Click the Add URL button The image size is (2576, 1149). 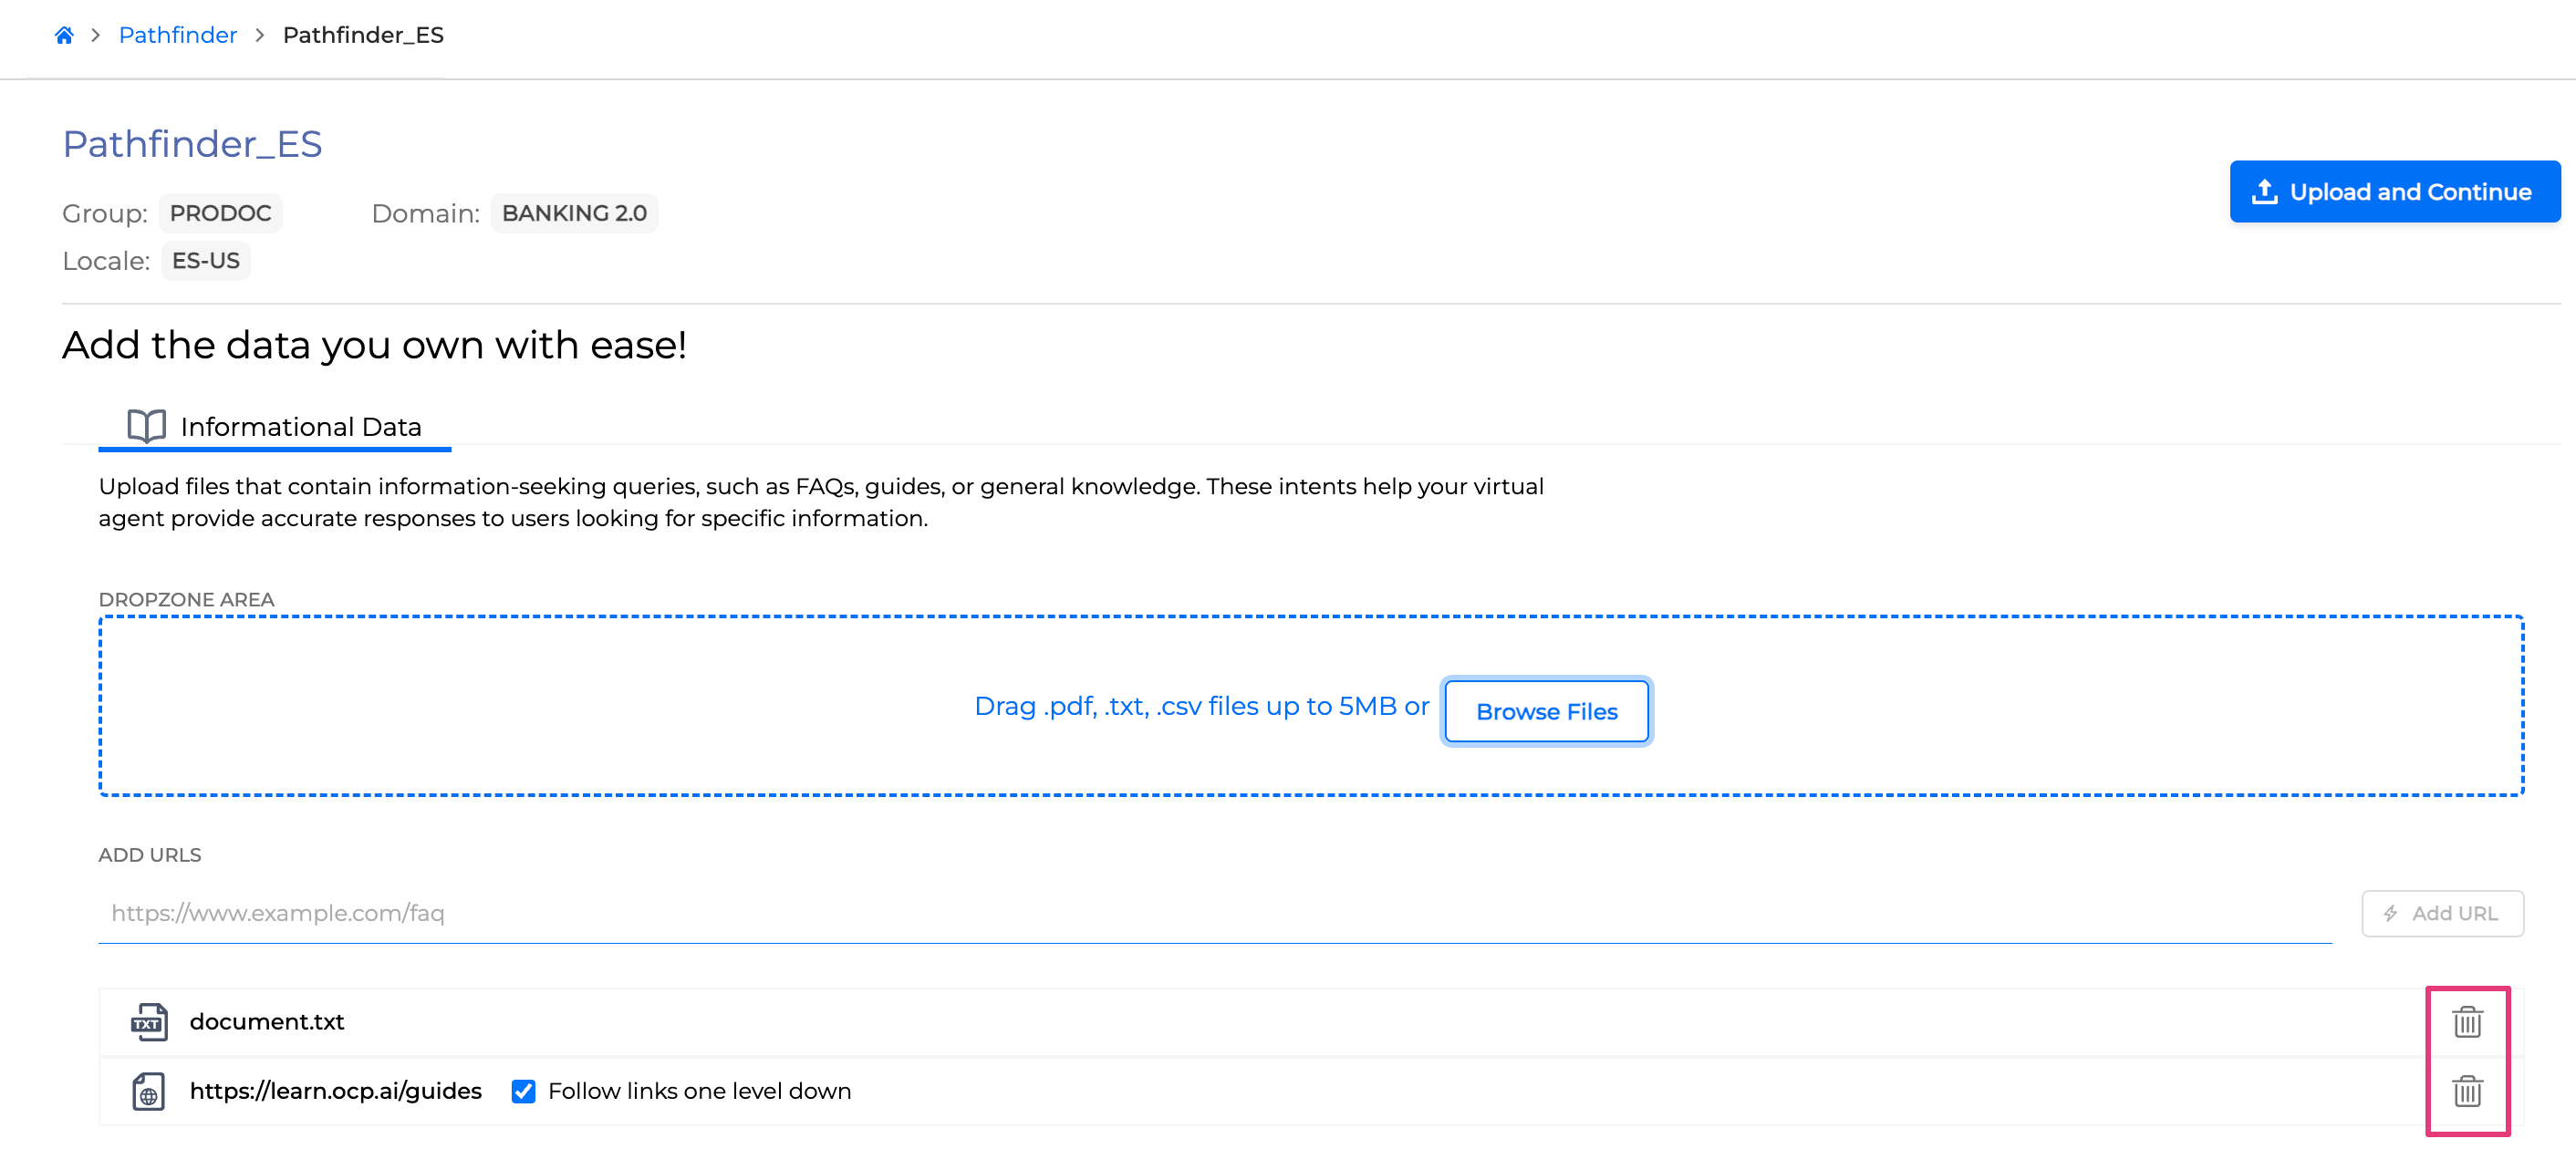[x=2441, y=913]
